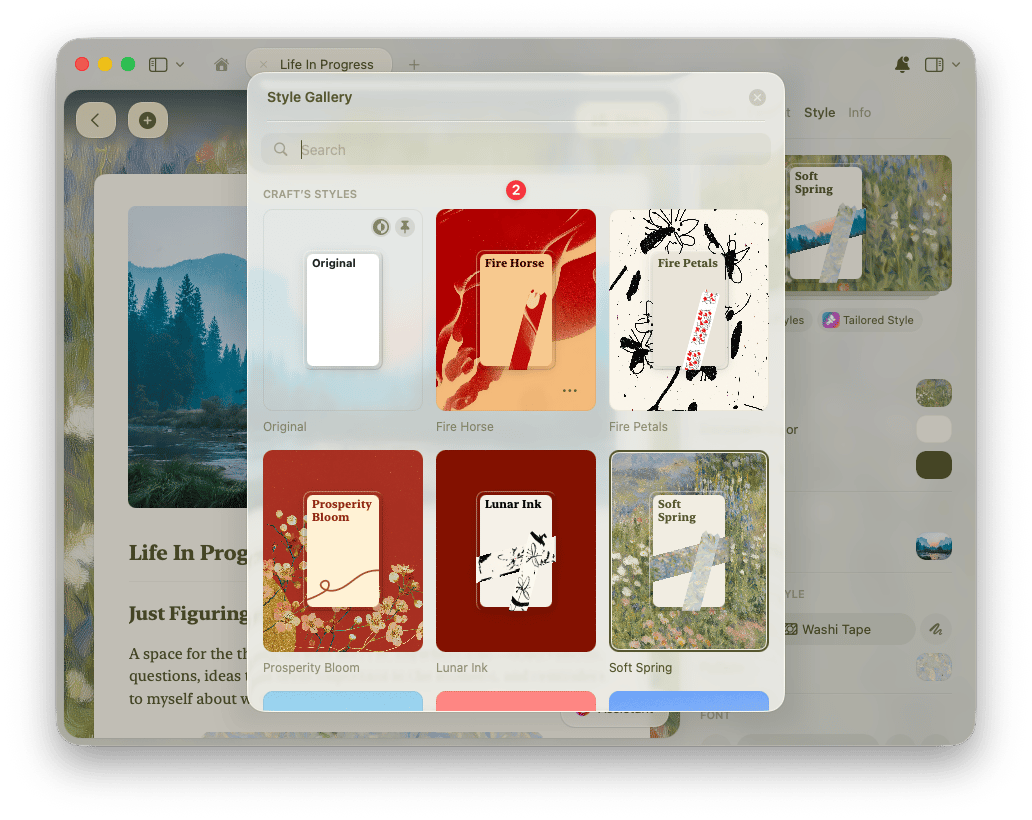
Task: Expand the sidebar options chevron
Action: click(180, 64)
